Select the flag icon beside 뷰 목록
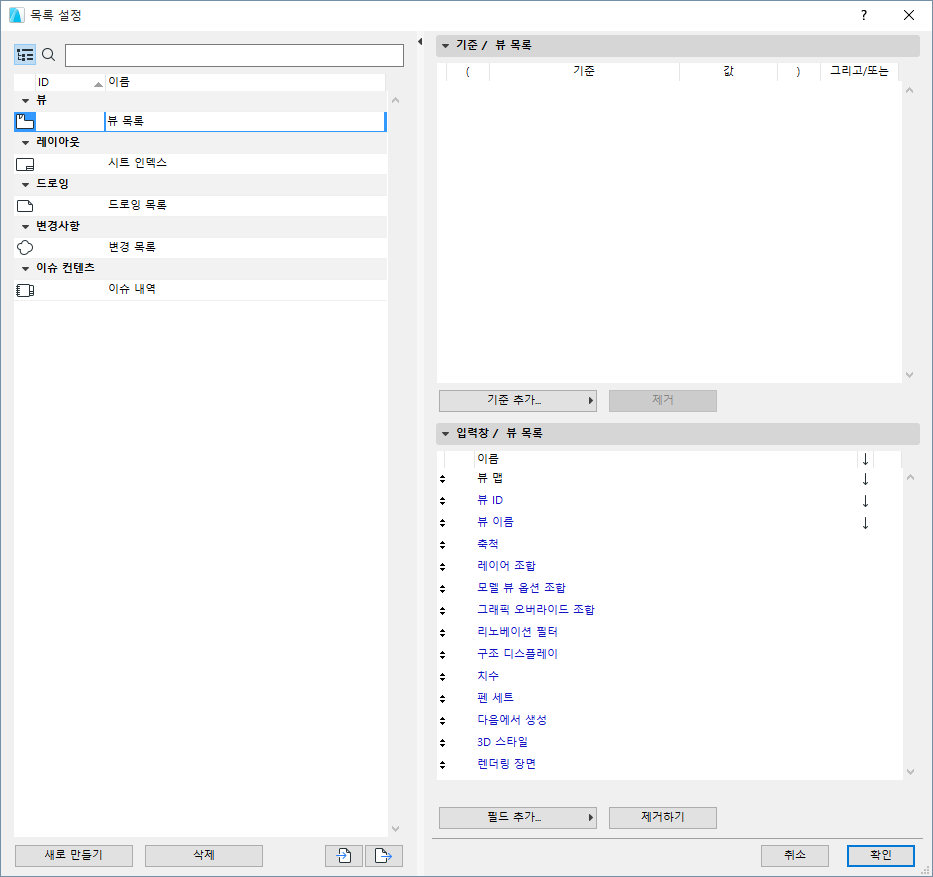933x877 pixels. coord(24,121)
